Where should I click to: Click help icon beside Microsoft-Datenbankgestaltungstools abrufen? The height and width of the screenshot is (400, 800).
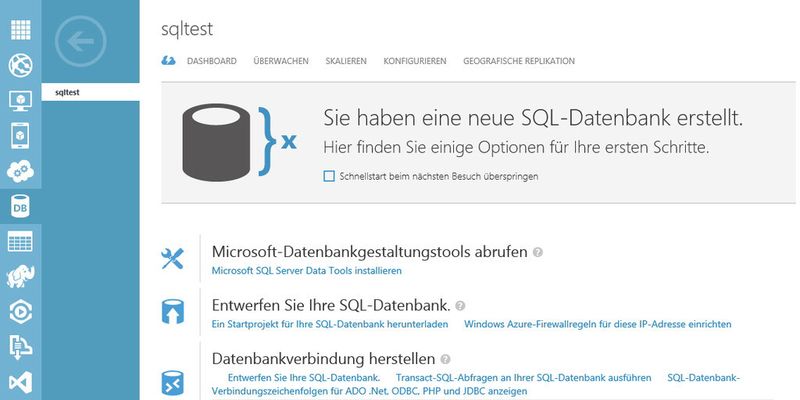pos(537,252)
